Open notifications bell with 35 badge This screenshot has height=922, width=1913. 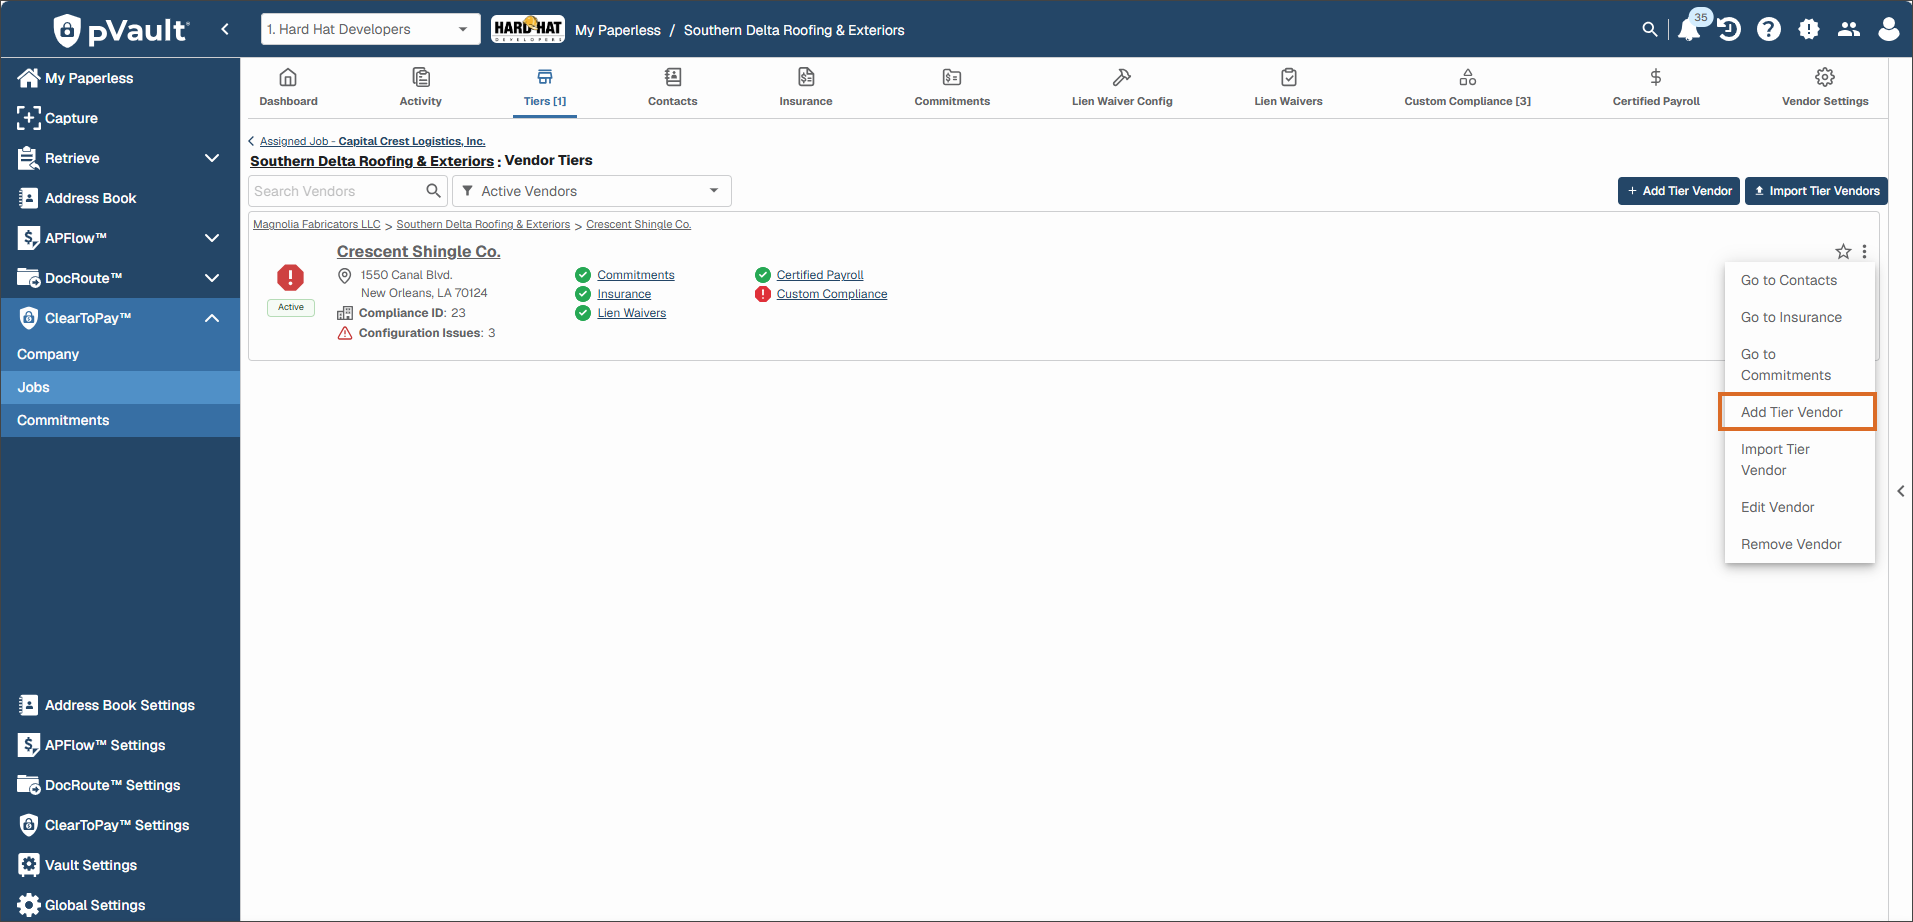pos(1690,27)
